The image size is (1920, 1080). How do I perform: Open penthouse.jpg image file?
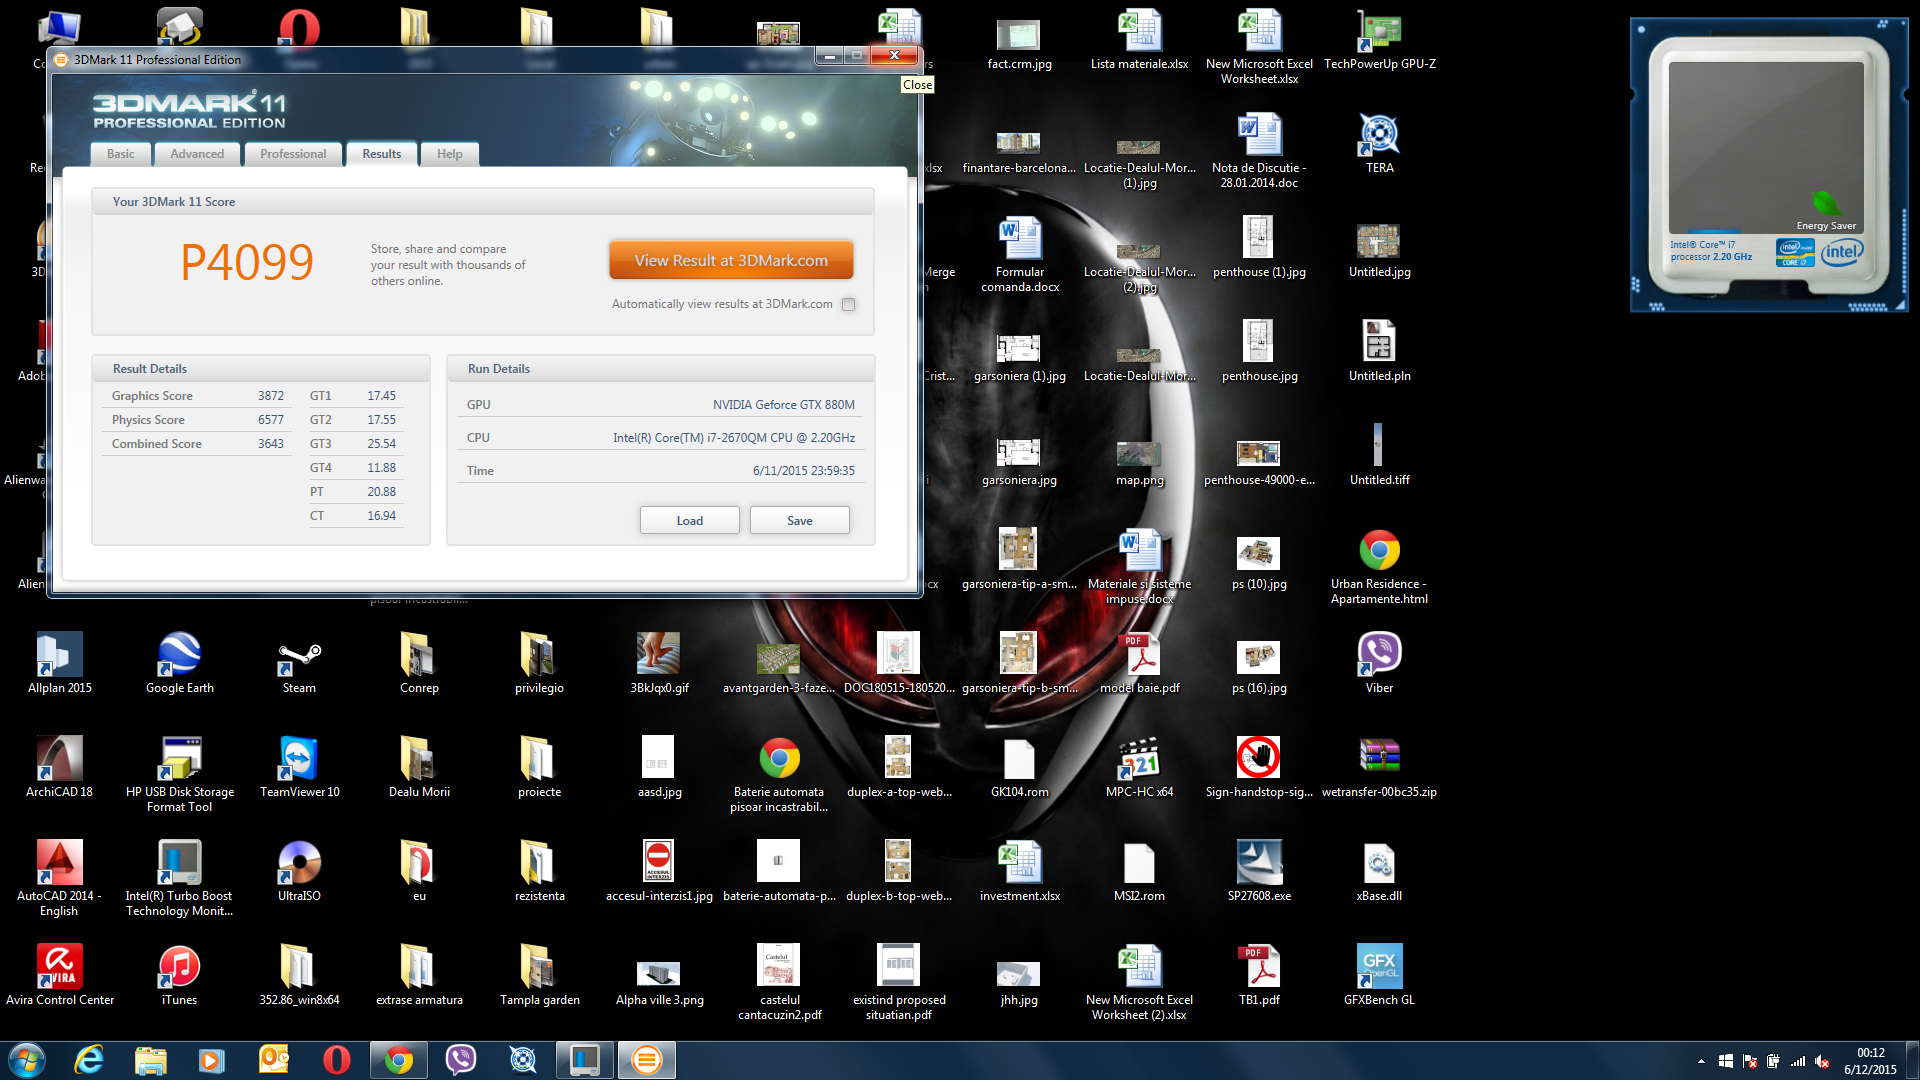coord(1260,350)
